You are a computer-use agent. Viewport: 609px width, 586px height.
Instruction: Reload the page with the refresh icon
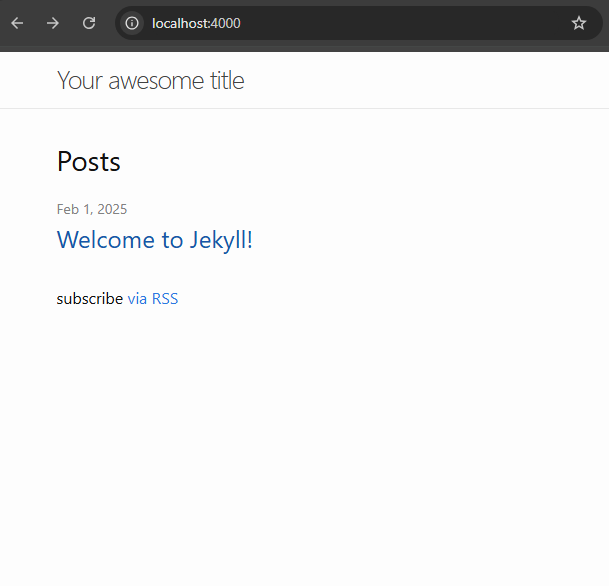pos(89,23)
